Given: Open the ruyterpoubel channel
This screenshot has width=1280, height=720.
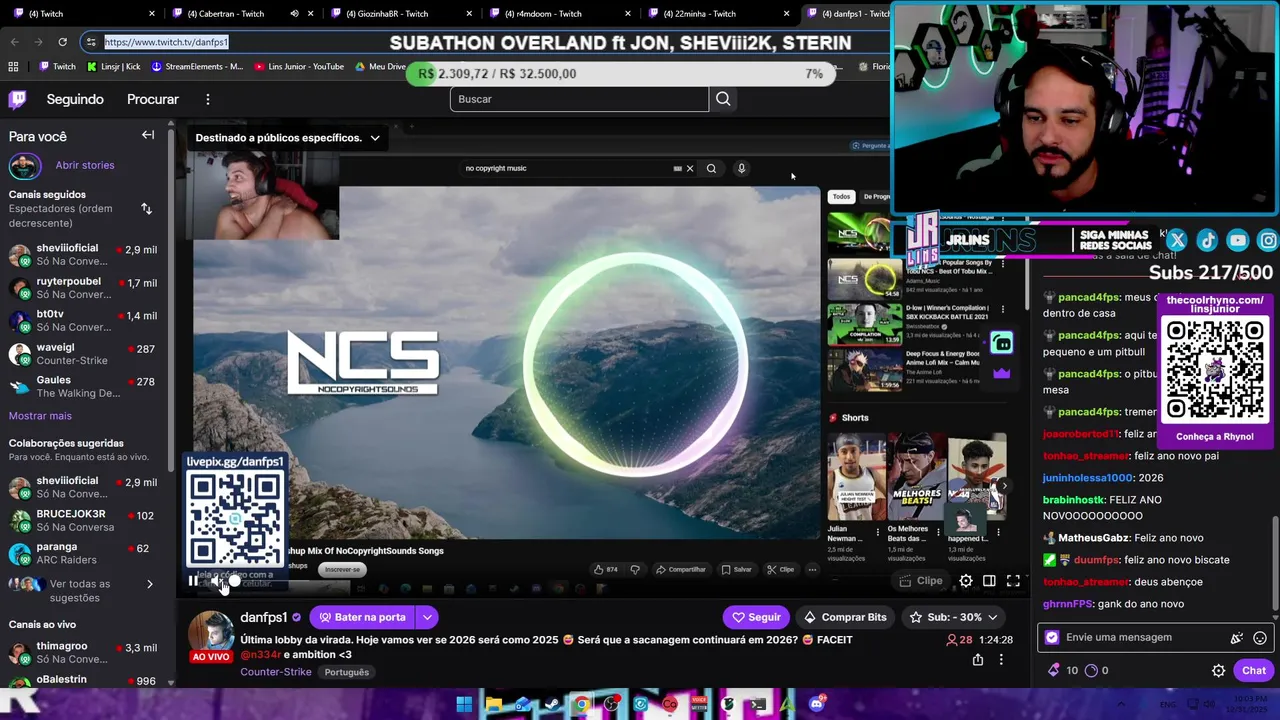Looking at the screenshot, I should [x=87, y=288].
